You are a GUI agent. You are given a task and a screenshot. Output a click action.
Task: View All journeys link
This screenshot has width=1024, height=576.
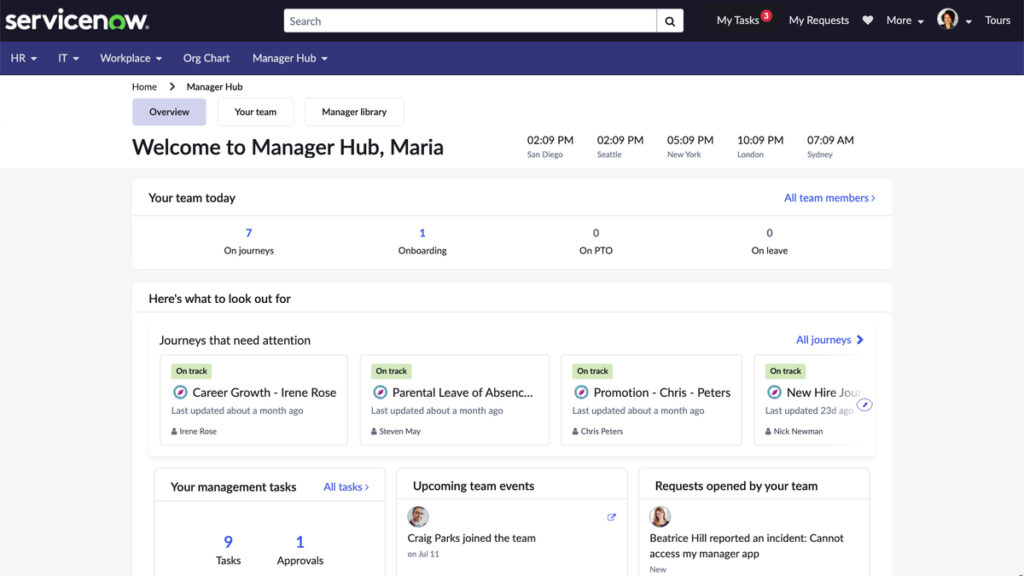pyautogui.click(x=829, y=340)
